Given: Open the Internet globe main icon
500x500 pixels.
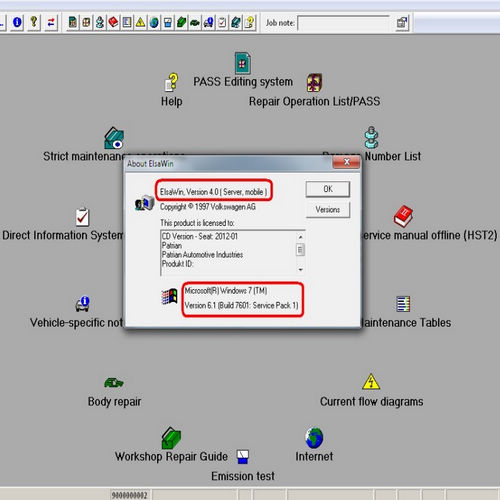Looking at the screenshot, I should [x=314, y=437].
